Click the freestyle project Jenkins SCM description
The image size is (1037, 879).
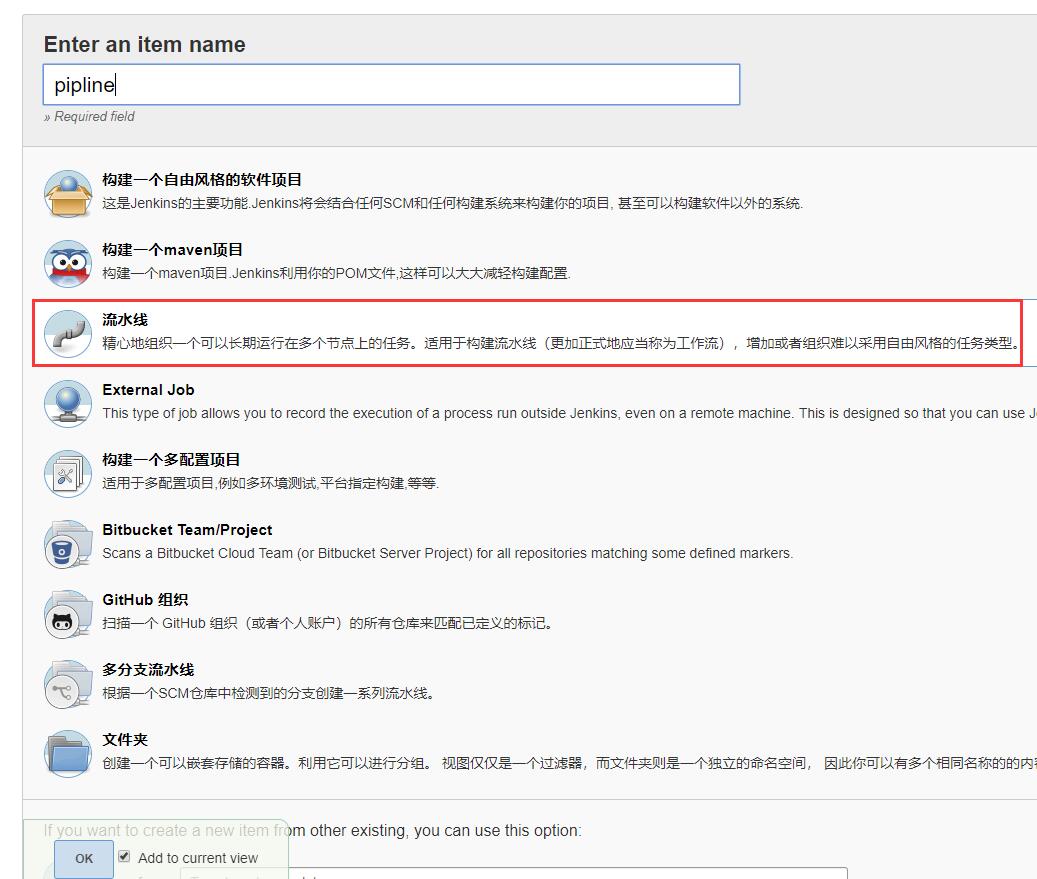(452, 203)
